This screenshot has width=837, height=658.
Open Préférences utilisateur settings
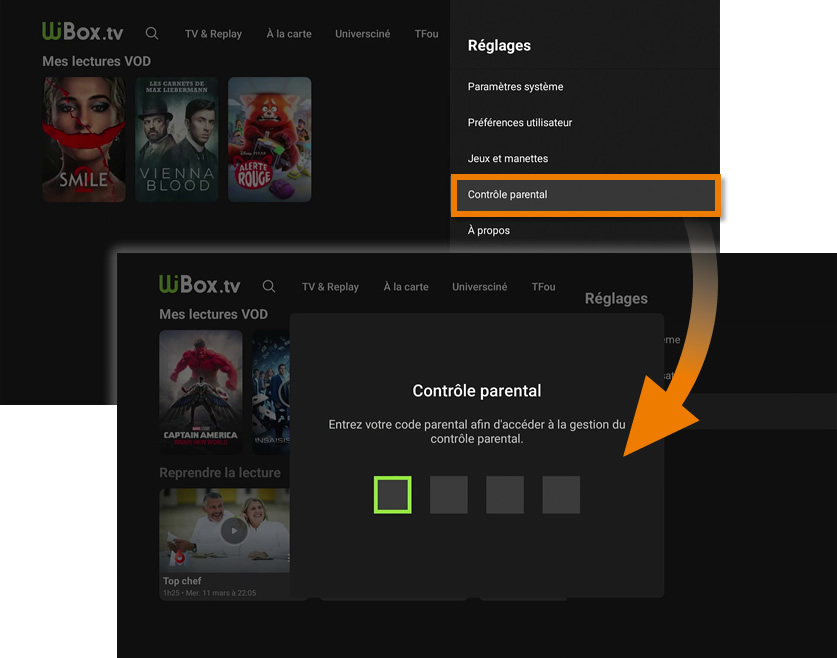(x=519, y=123)
